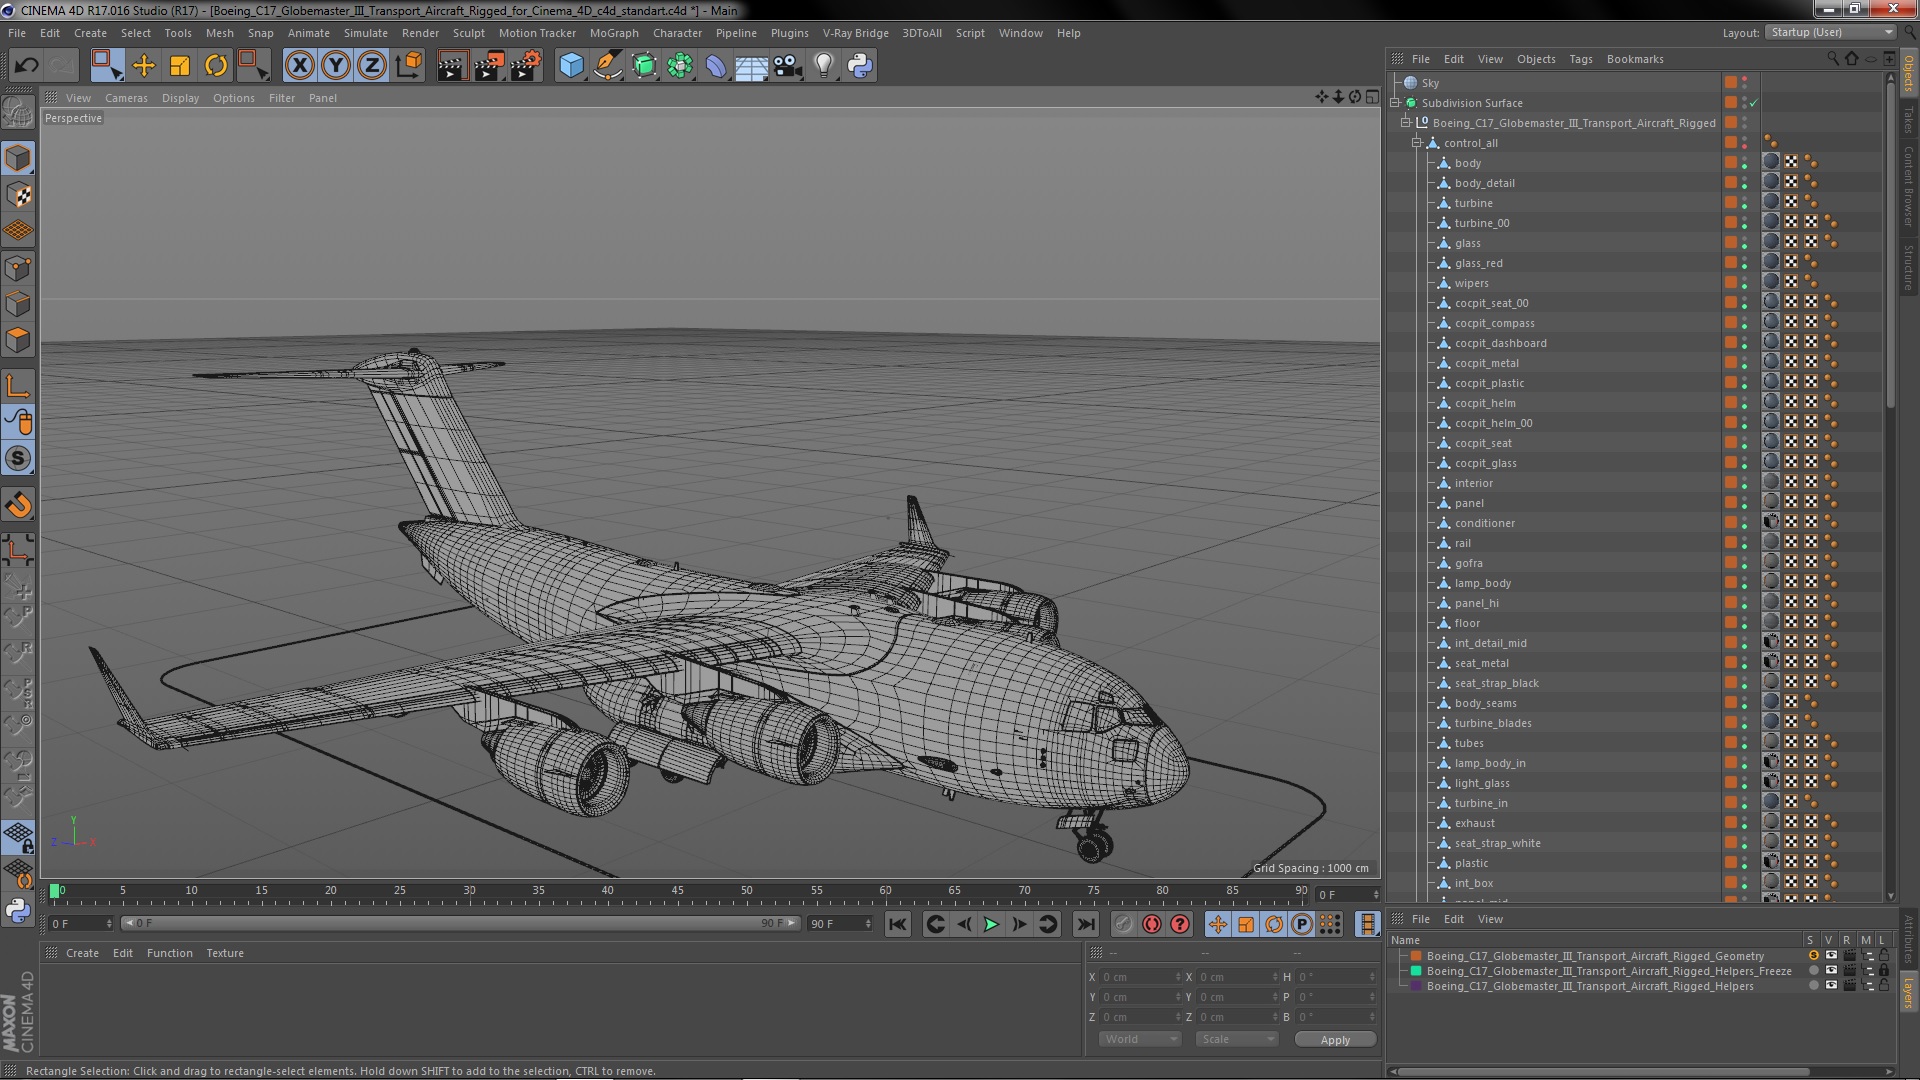This screenshot has width=1920, height=1080.
Task: Select the Move tool
Action: (144, 66)
